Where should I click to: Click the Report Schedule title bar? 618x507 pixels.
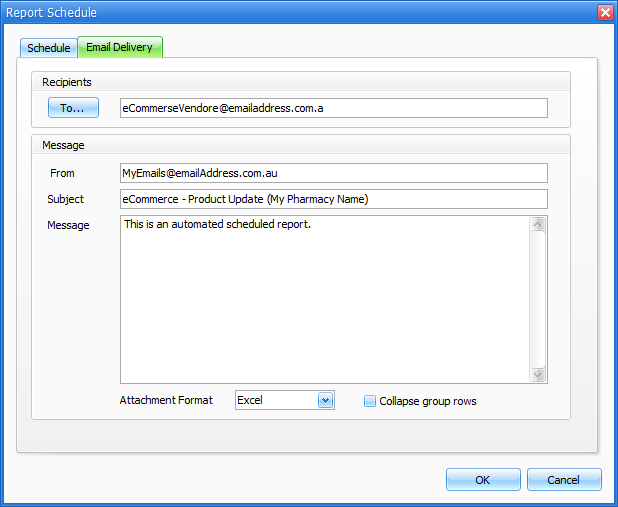point(300,12)
